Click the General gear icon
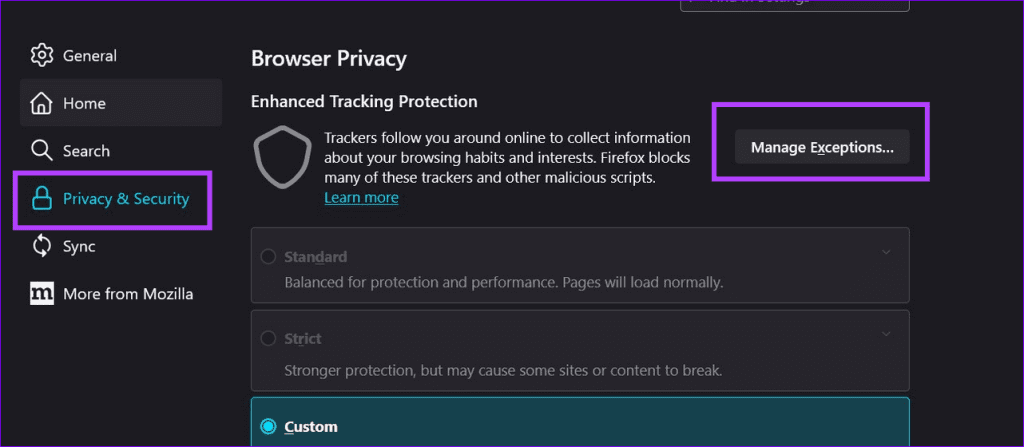 [42, 56]
